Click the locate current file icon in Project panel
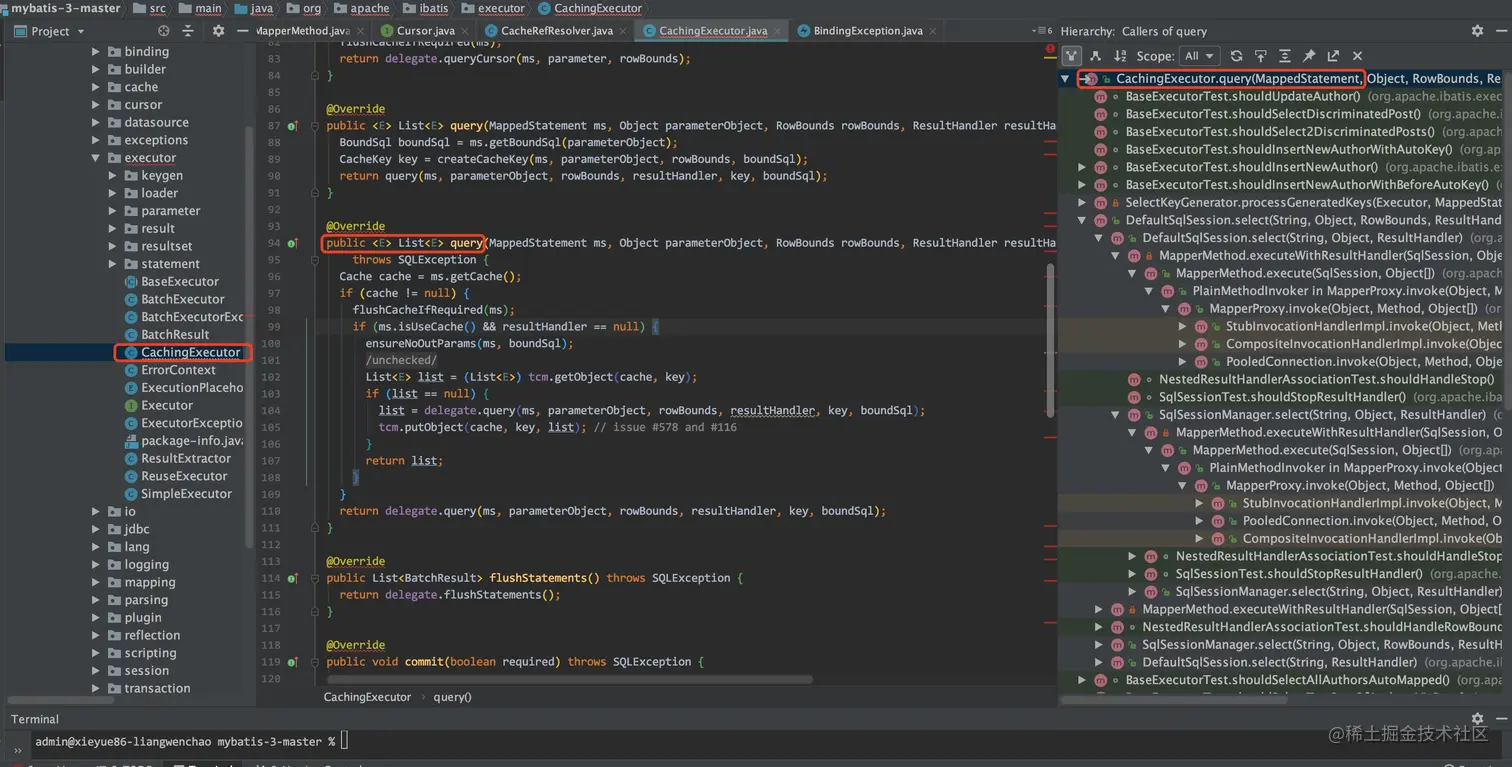Screen dimensions: 1512x767 pos(164,31)
